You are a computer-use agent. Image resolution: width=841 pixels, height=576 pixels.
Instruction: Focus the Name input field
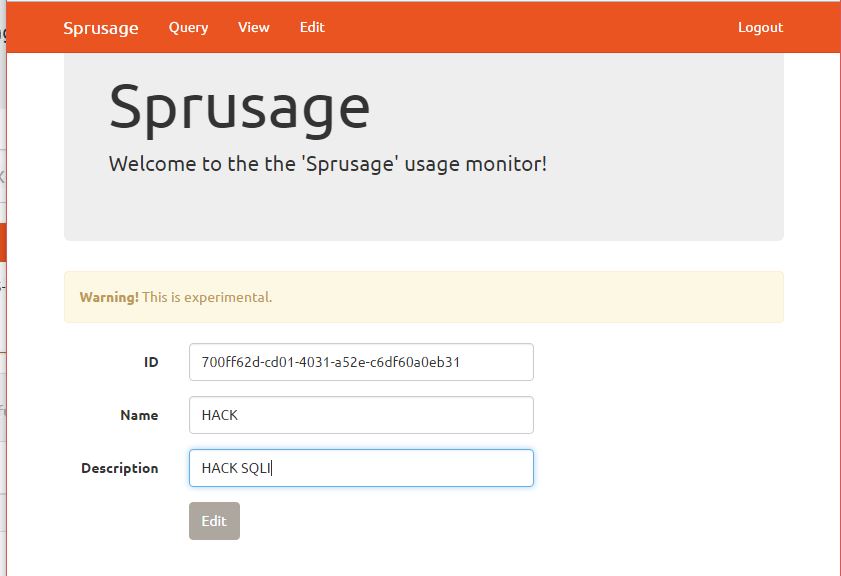coord(361,415)
